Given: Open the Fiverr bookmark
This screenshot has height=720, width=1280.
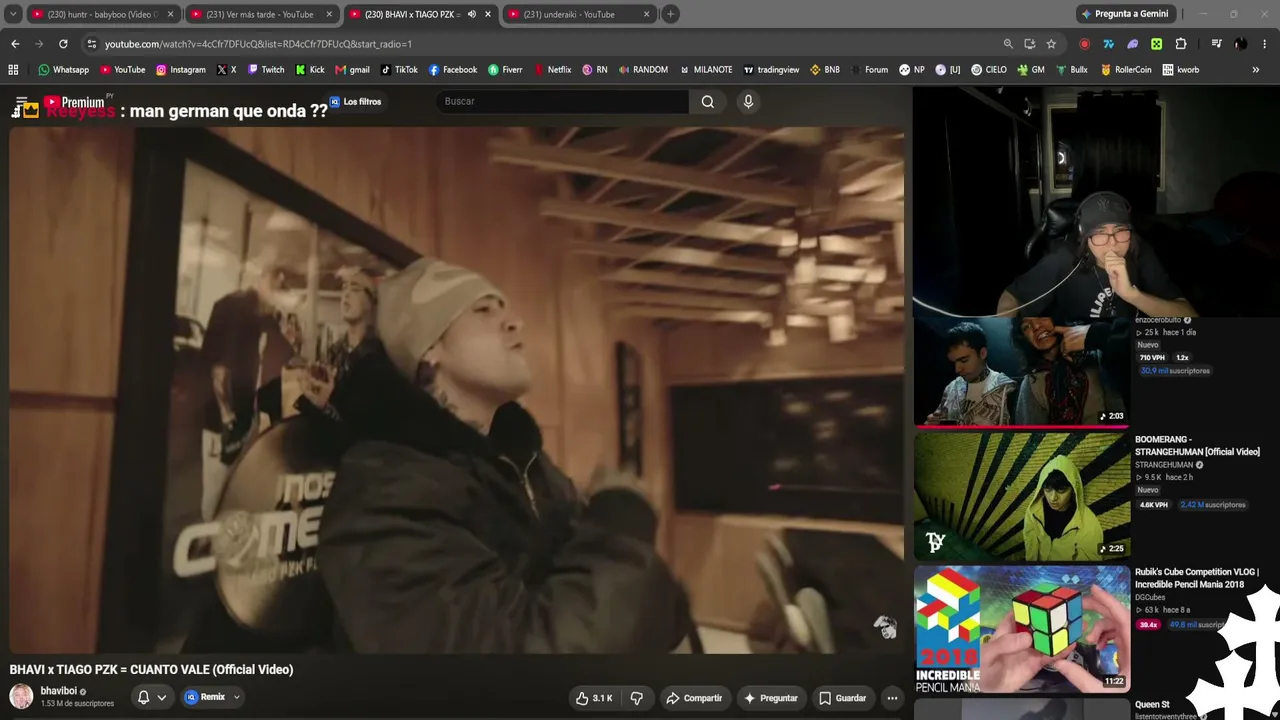Looking at the screenshot, I should (x=505, y=70).
